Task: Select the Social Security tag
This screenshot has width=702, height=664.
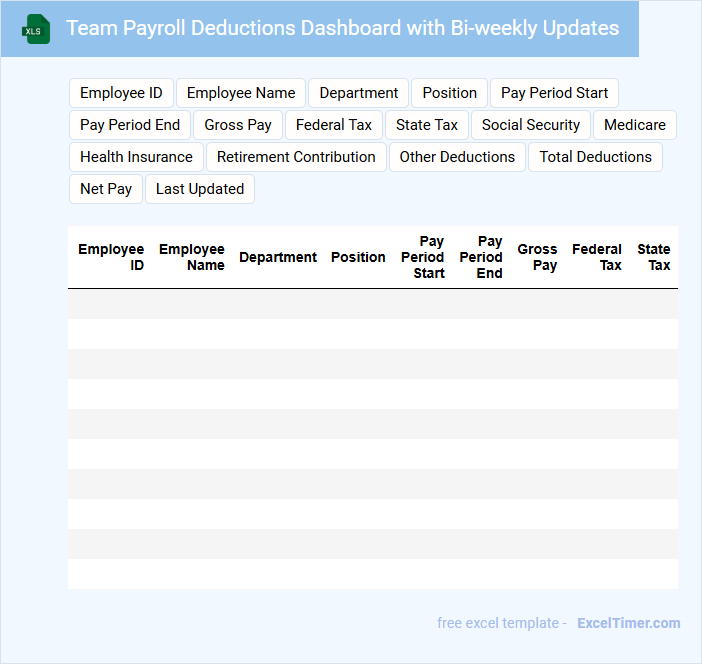Action: click(531, 125)
